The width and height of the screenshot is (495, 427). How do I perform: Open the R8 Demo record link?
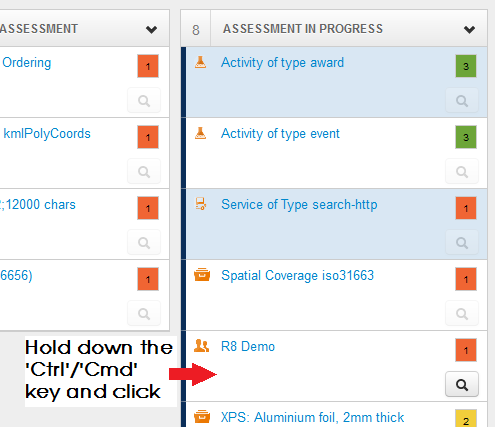pyautogui.click(x=248, y=346)
